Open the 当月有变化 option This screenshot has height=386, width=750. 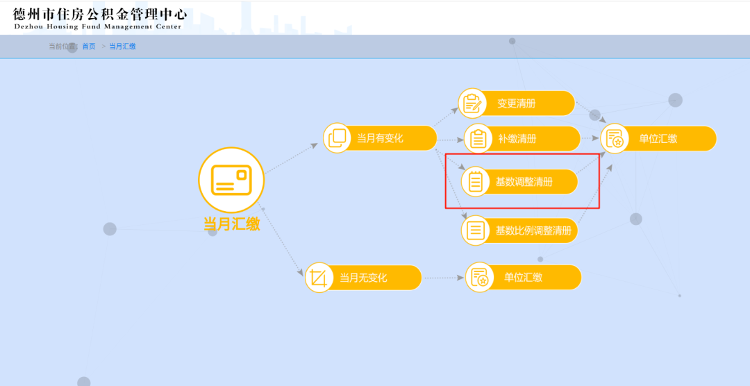point(380,138)
